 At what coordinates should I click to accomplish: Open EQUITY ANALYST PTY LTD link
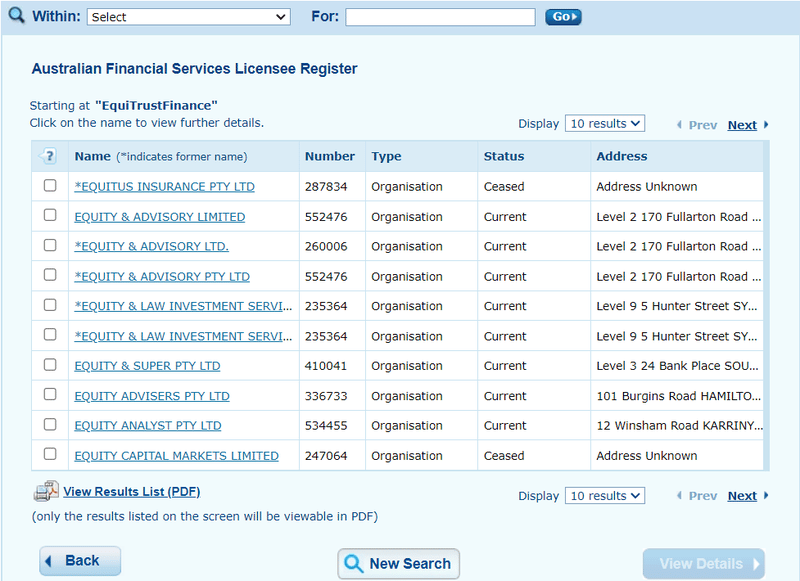[148, 425]
